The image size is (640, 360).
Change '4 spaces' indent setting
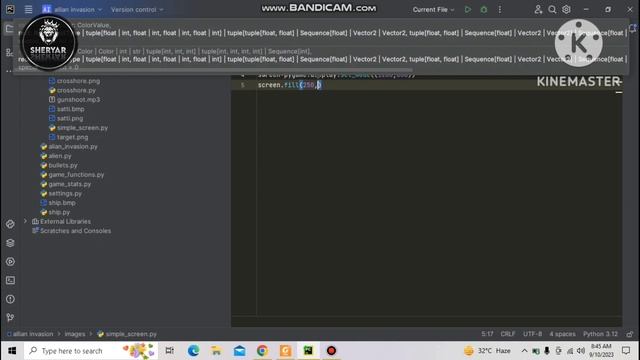562,334
